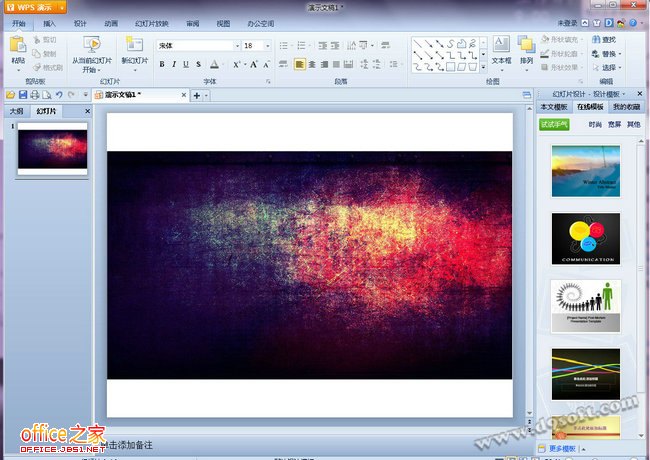Insert a text box (文本框)
650x460 pixels.
500,45
